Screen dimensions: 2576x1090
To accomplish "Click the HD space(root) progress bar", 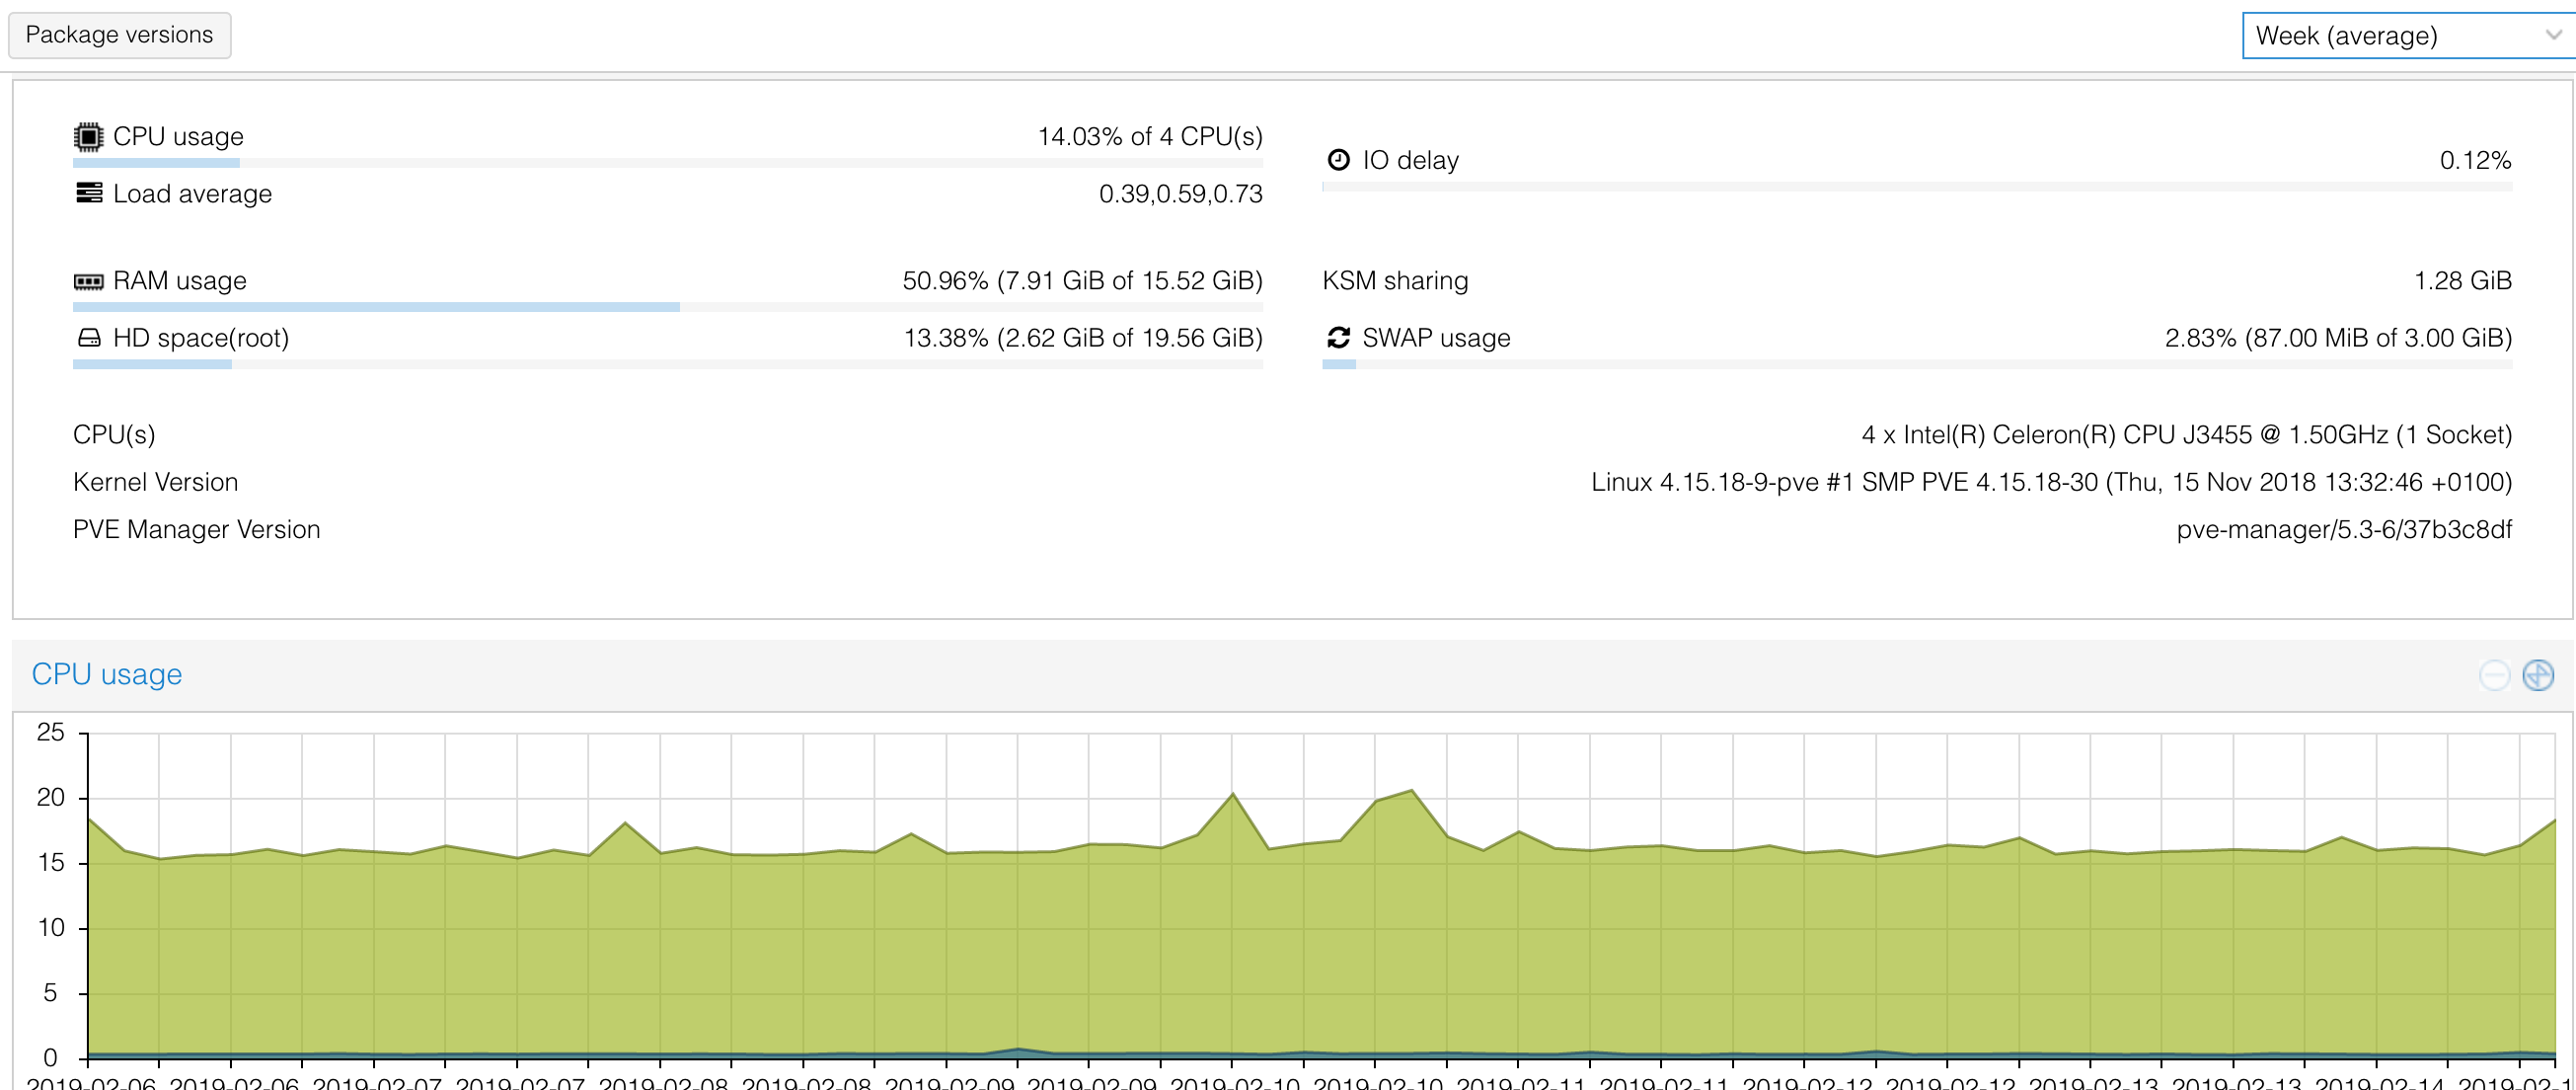I will coord(667,365).
